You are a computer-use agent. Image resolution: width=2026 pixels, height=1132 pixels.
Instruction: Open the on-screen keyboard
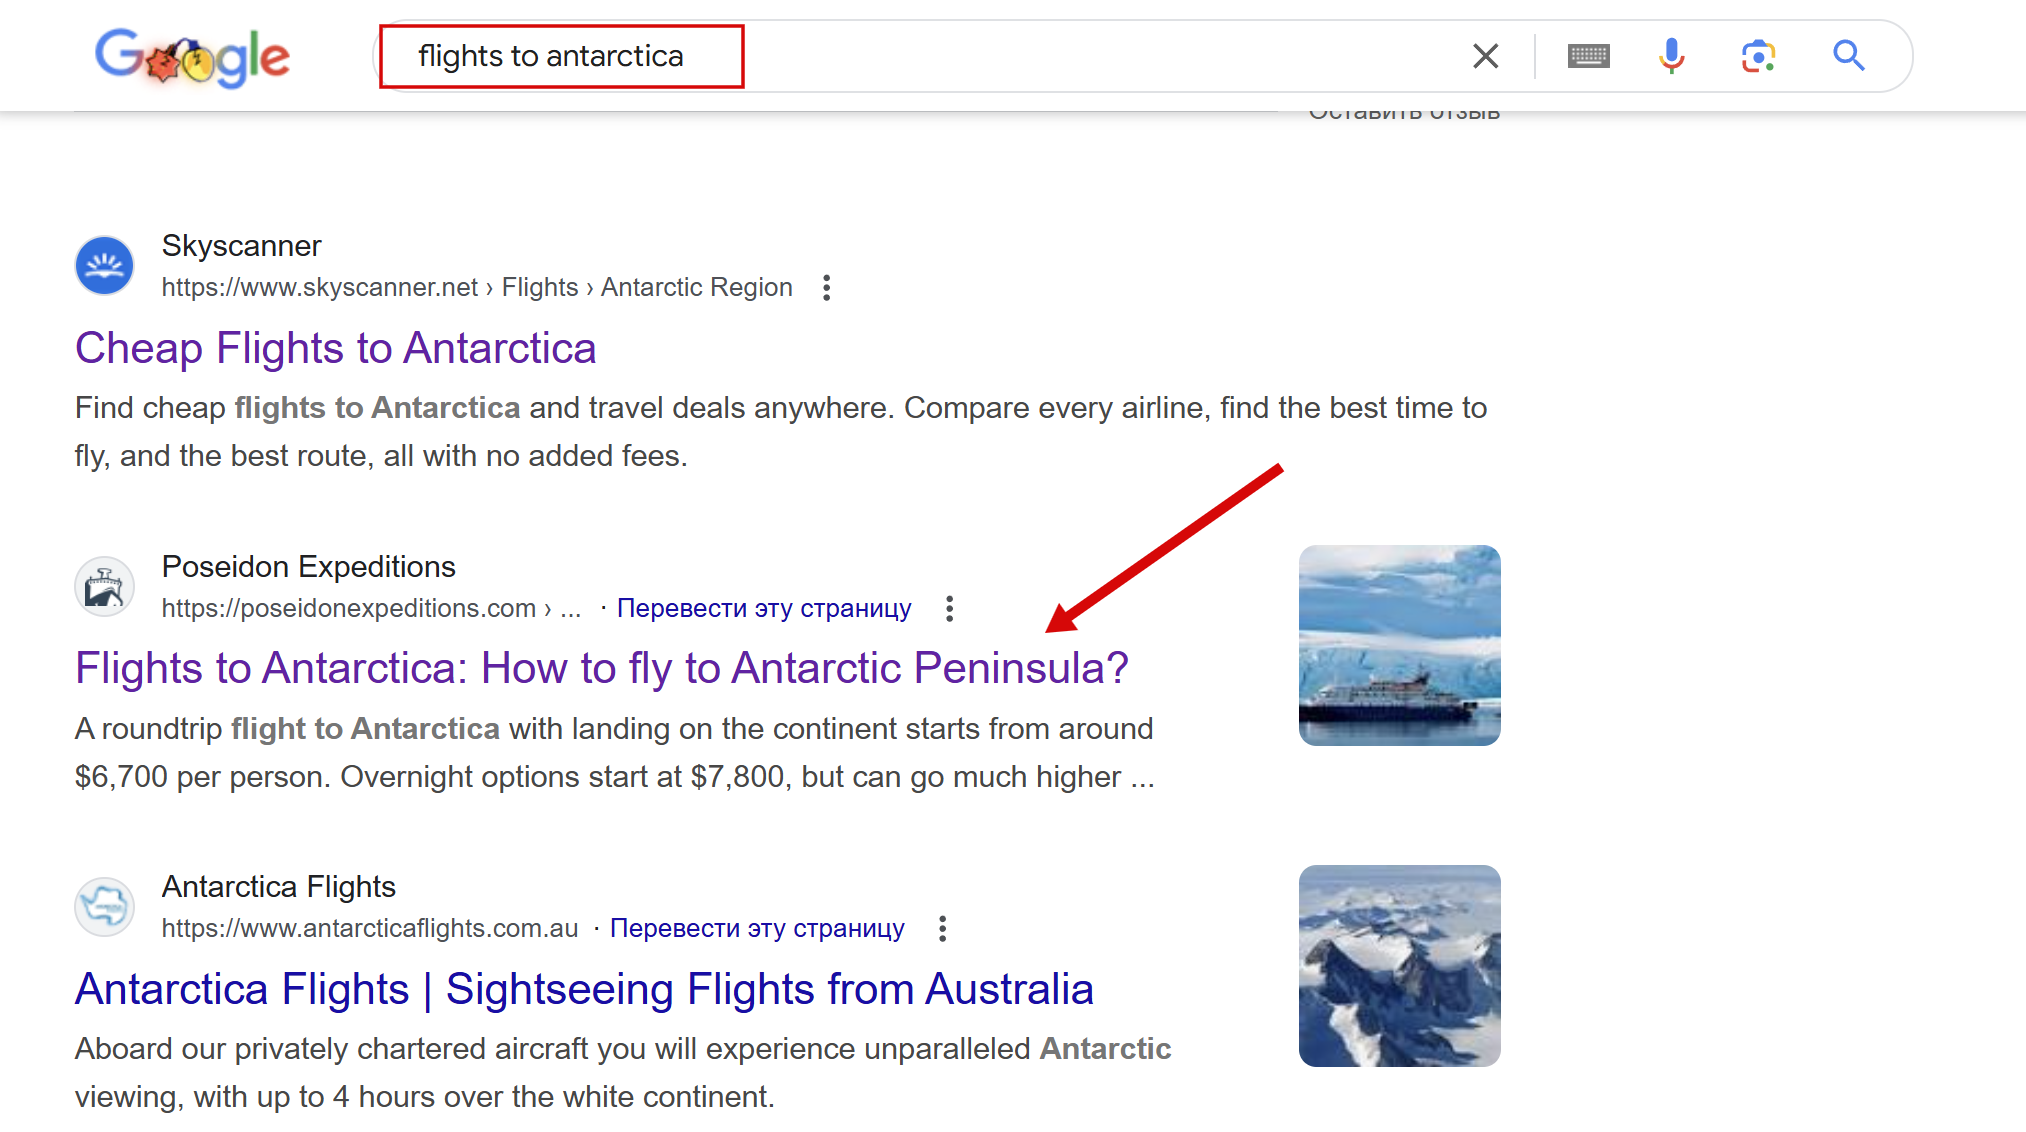pyautogui.click(x=1588, y=56)
